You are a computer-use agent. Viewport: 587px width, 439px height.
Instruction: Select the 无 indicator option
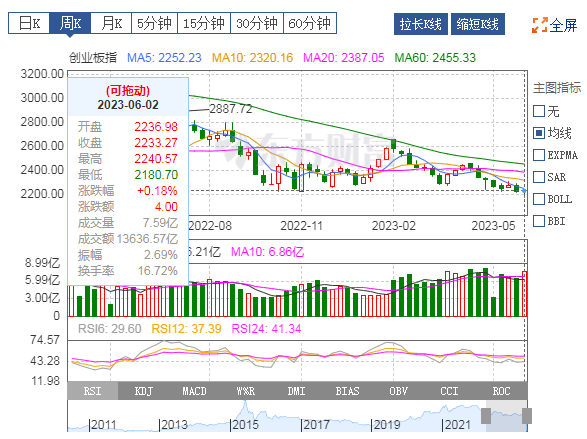tap(539, 111)
